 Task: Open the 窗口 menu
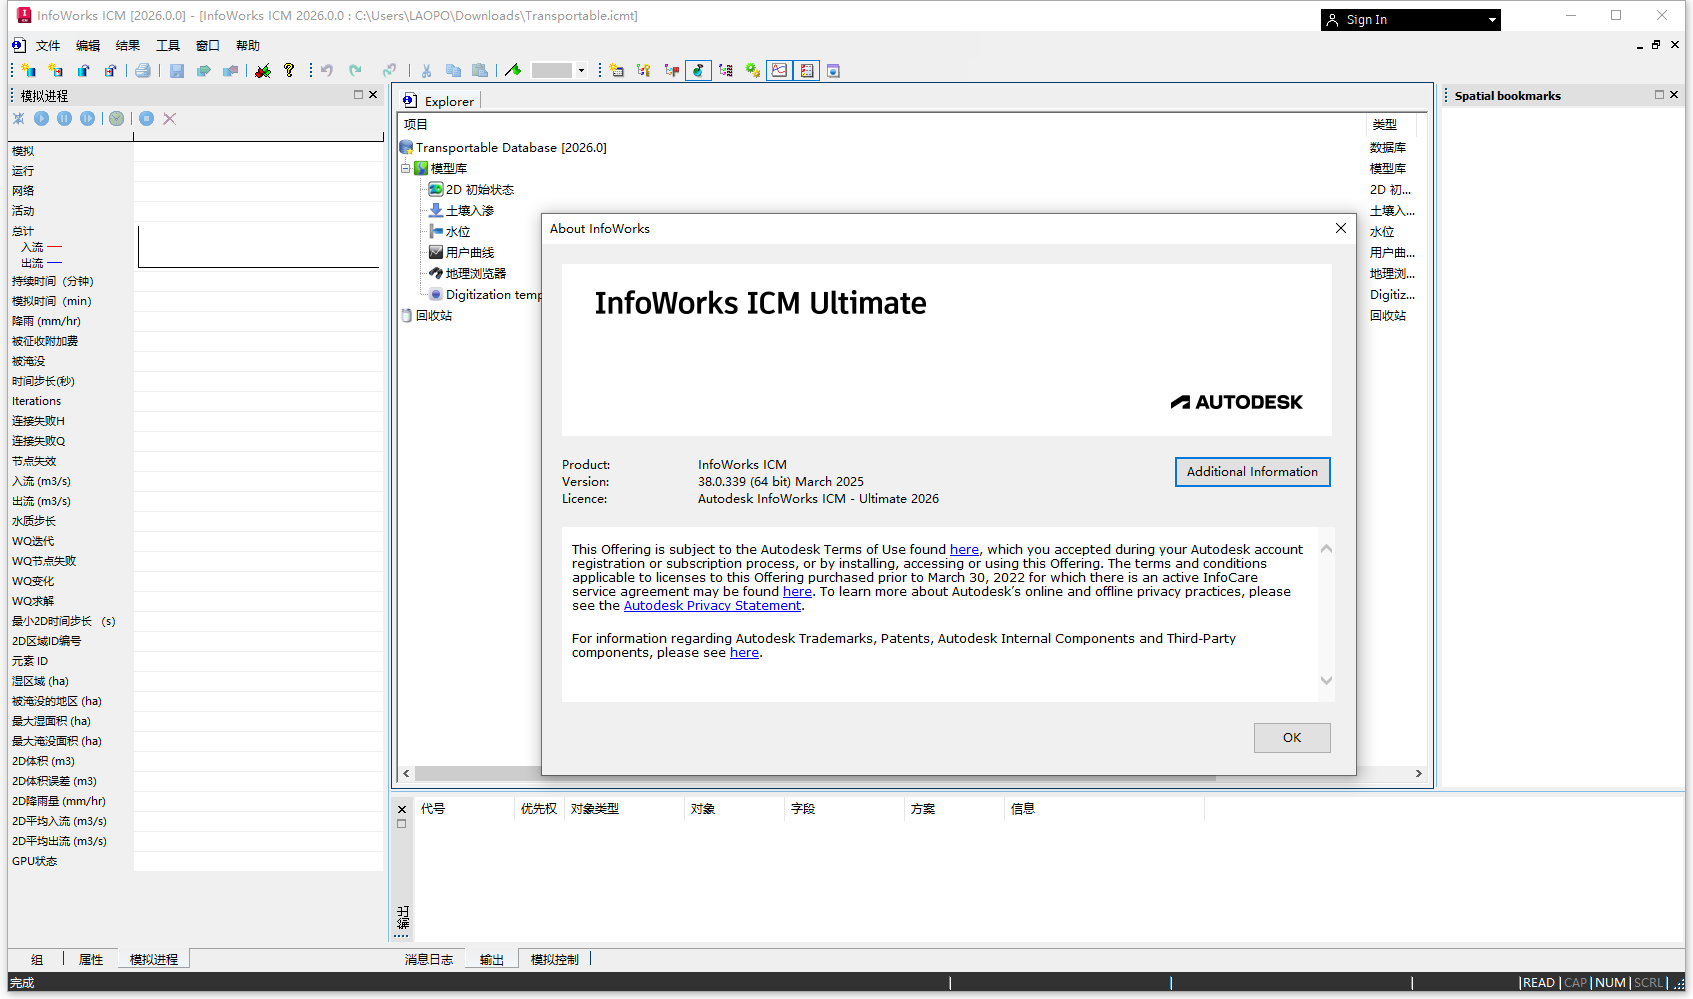208,45
